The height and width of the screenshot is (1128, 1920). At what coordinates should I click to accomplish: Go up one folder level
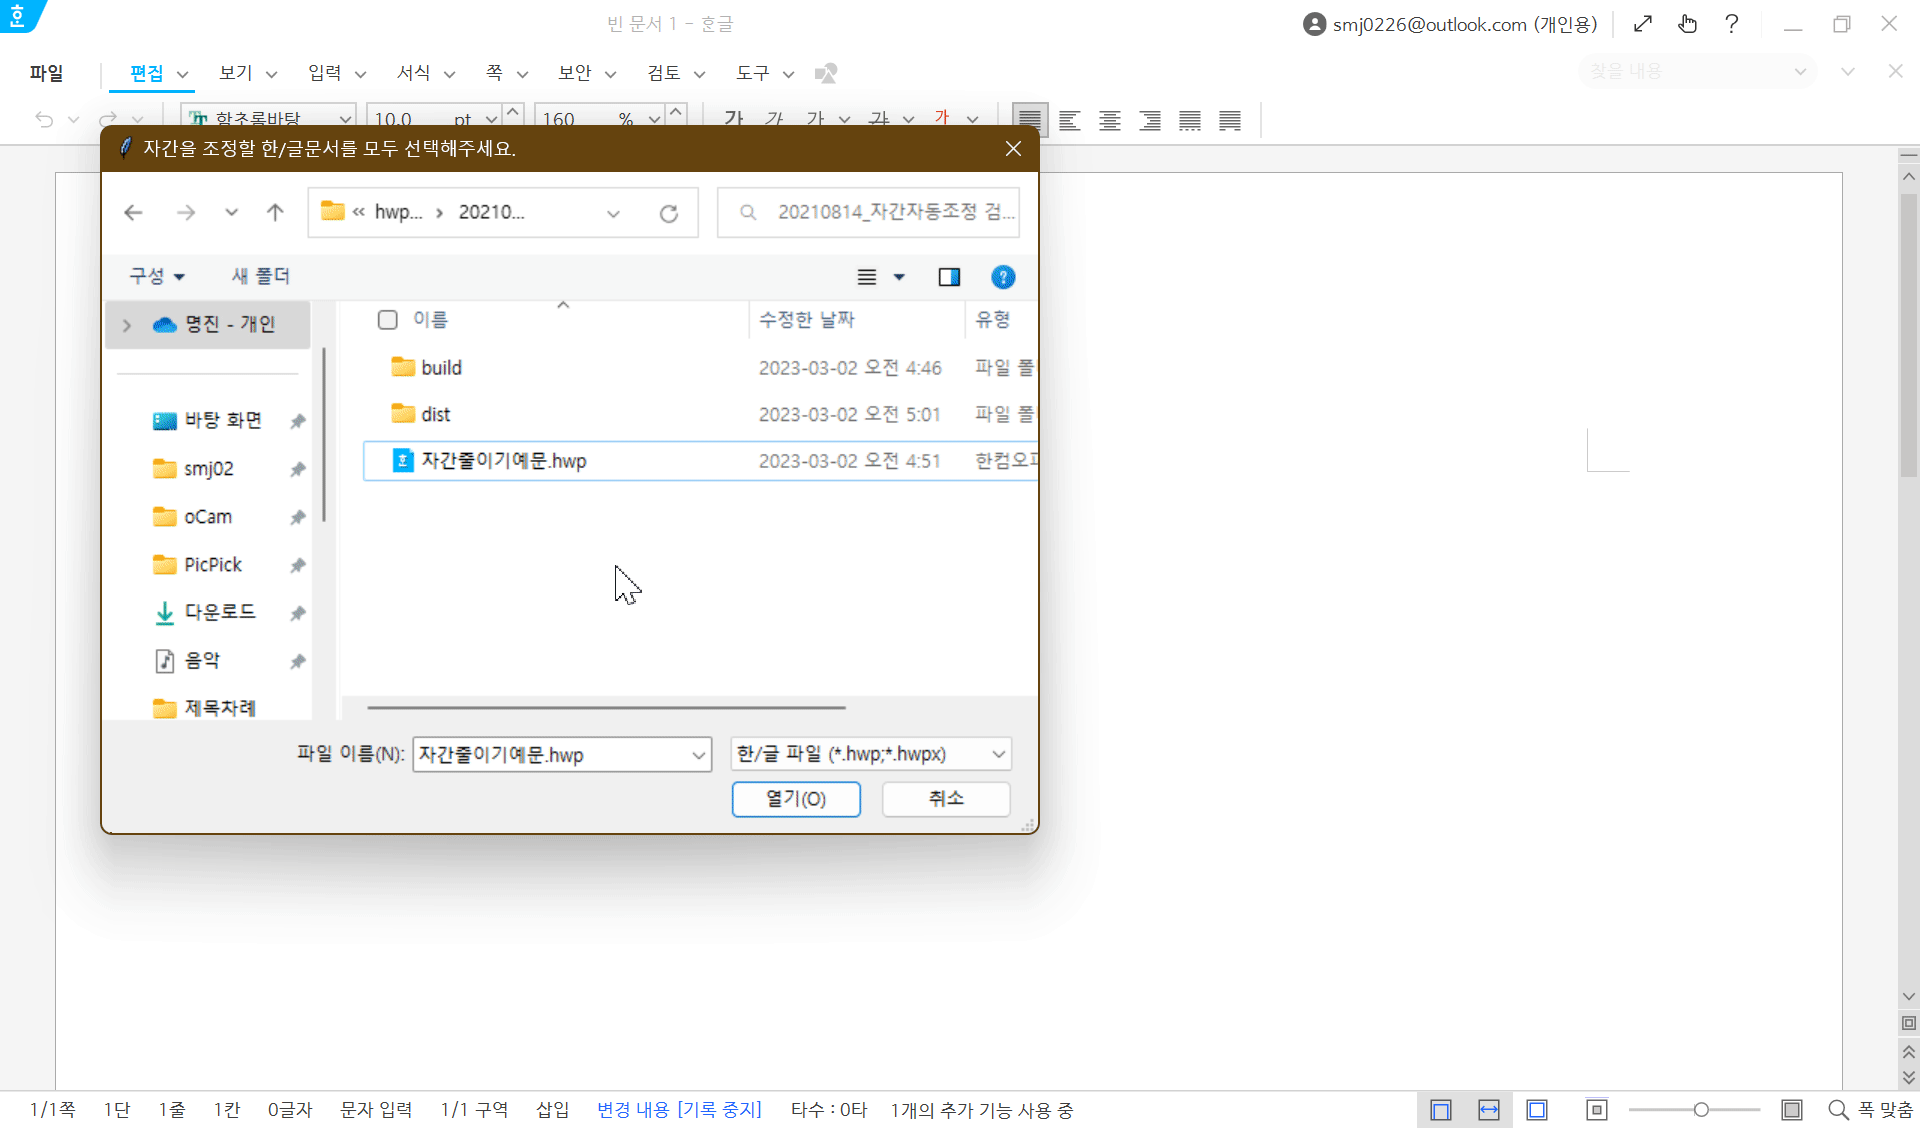pyautogui.click(x=275, y=212)
